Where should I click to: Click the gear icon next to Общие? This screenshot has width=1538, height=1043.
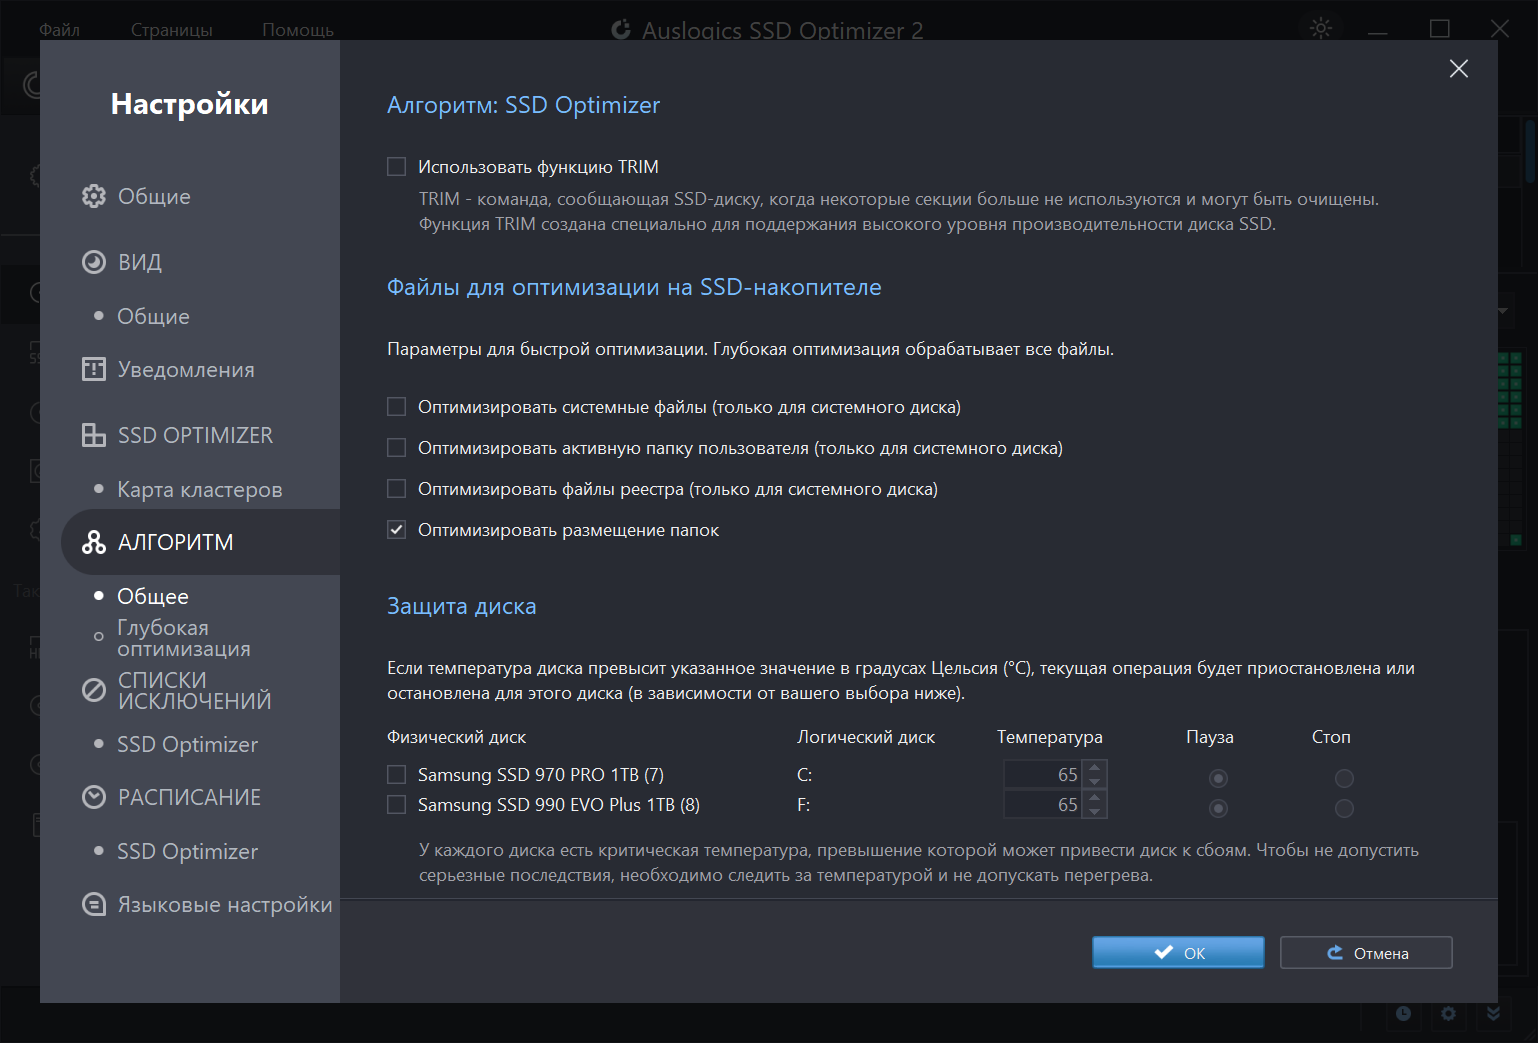tap(93, 196)
